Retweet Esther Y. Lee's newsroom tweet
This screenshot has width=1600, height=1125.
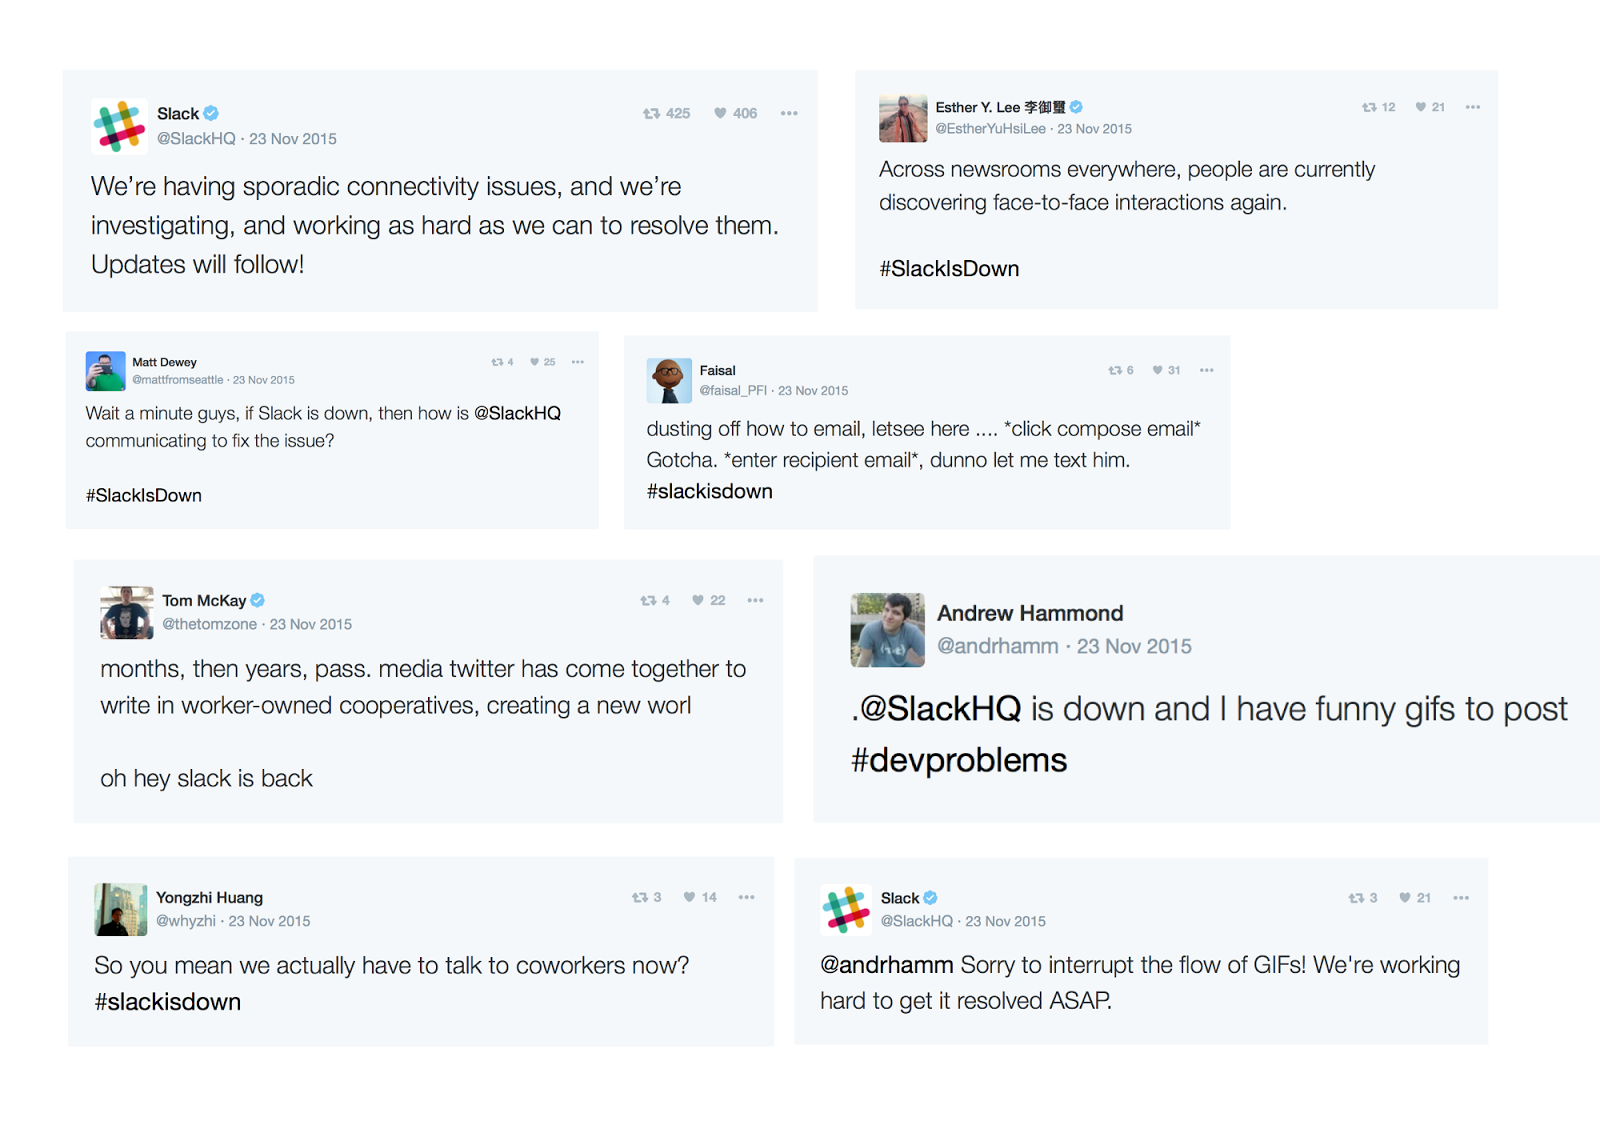pos(1369,108)
